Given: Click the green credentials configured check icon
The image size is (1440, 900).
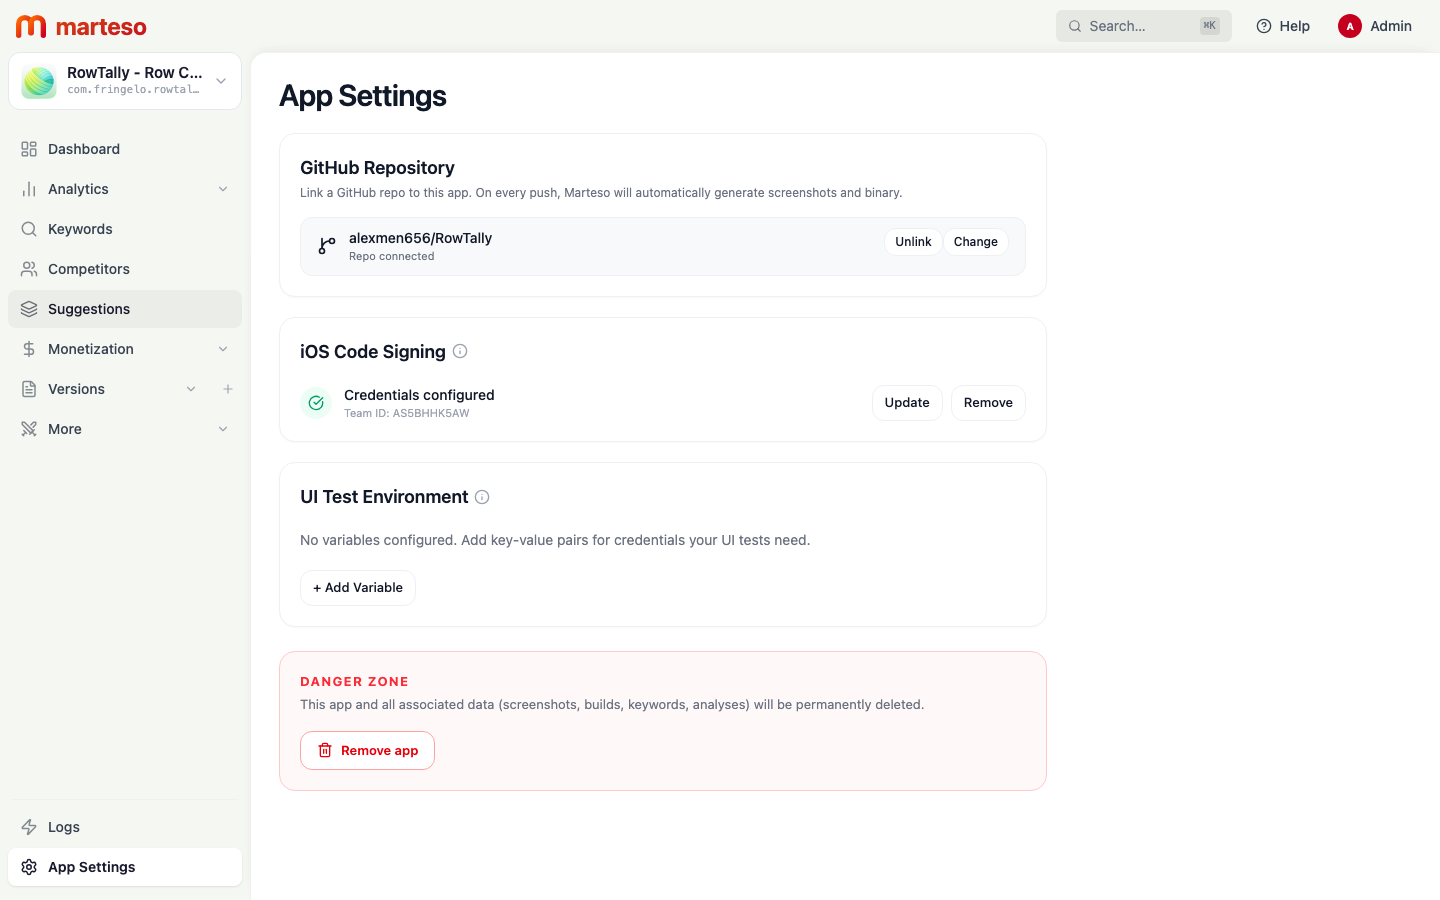Looking at the screenshot, I should point(316,403).
